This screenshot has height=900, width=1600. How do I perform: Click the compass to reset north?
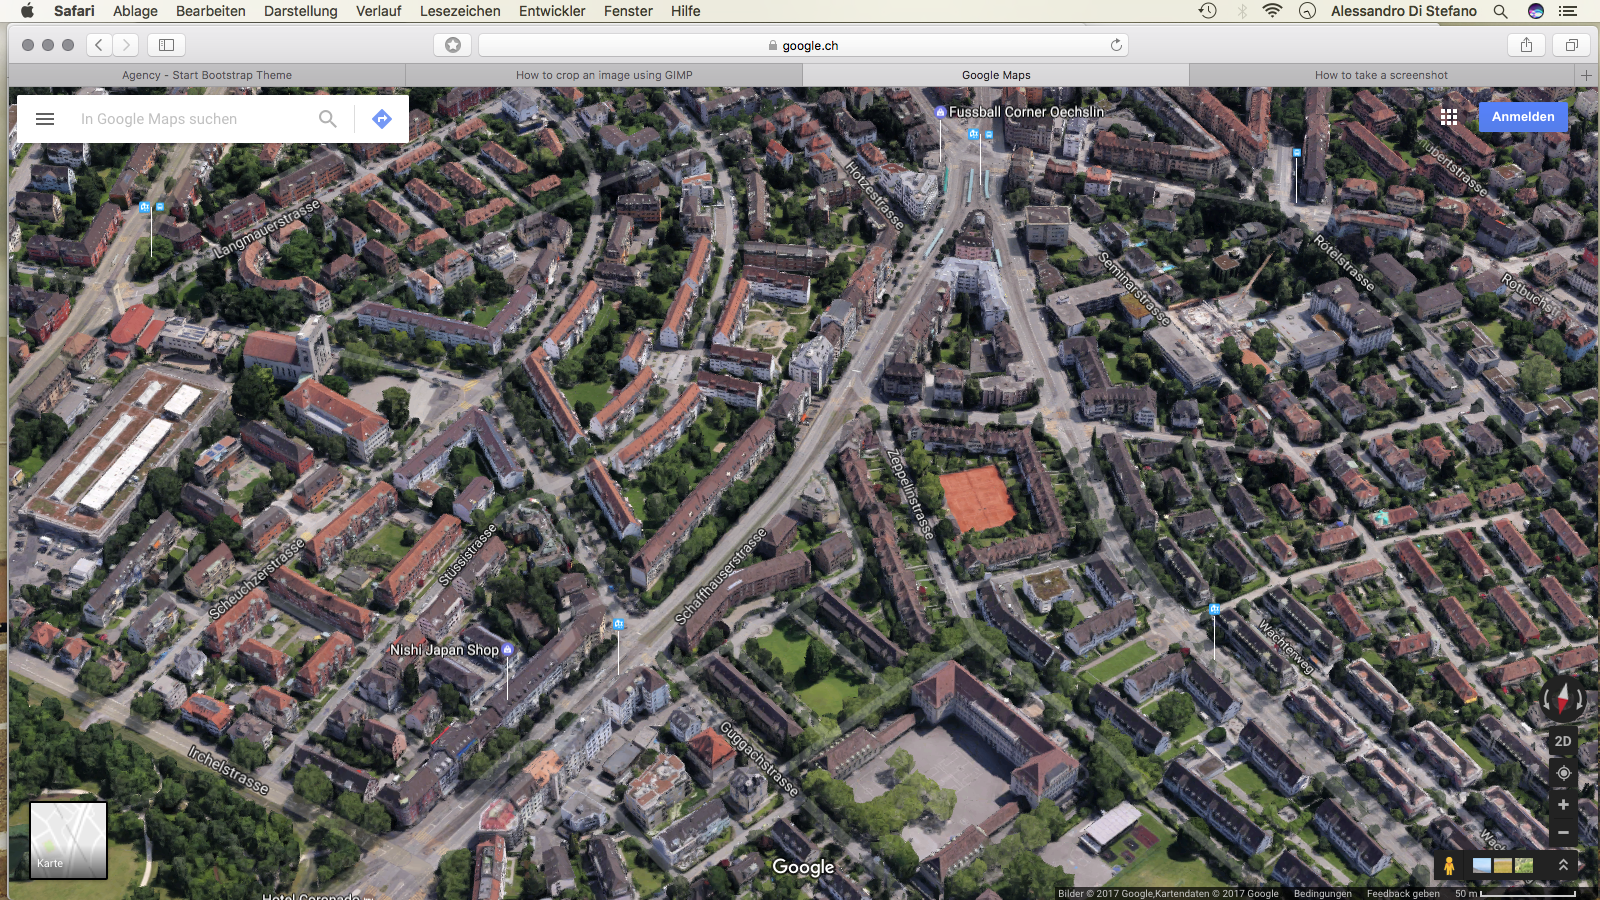coord(1562,699)
